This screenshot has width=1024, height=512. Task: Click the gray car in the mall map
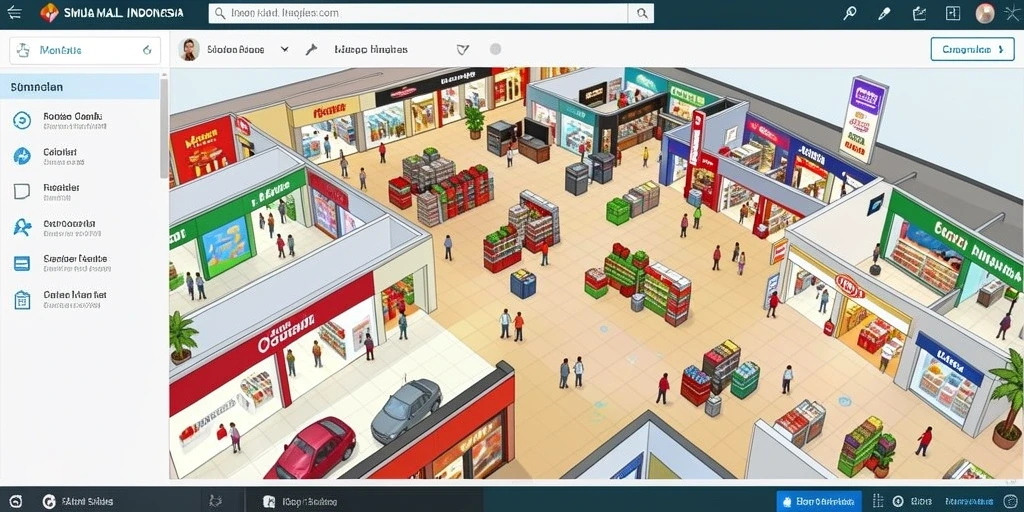click(406, 410)
